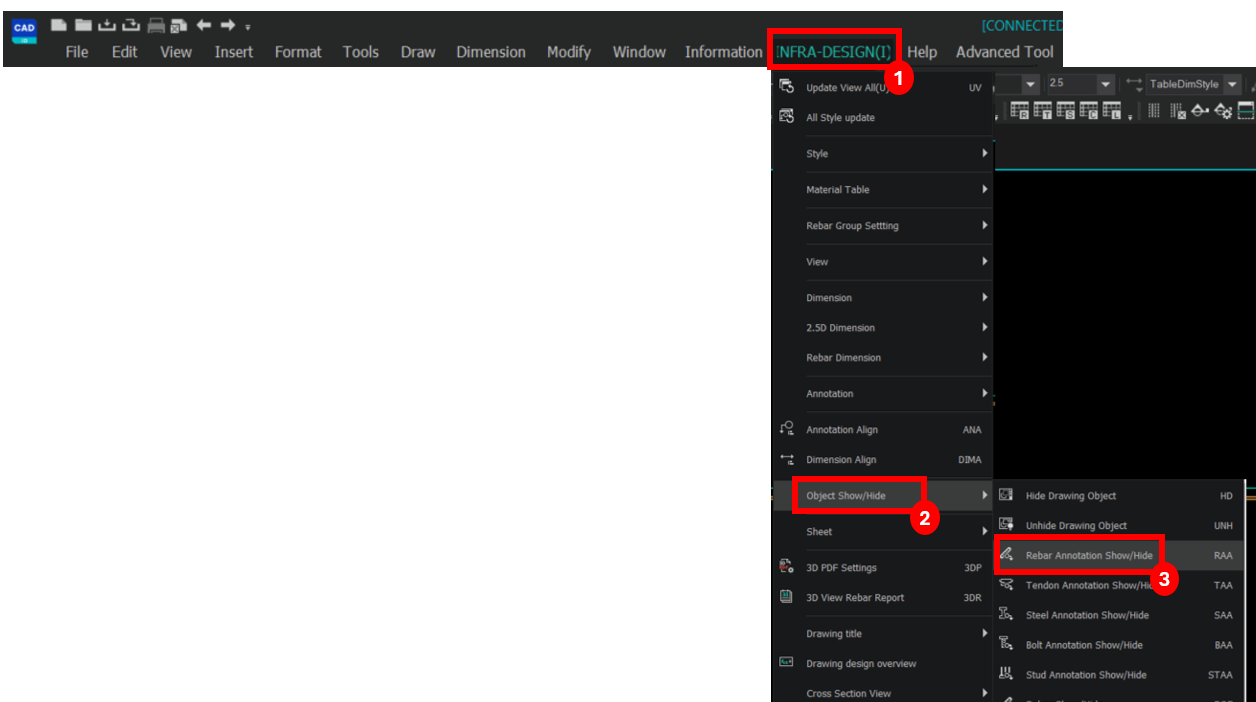Click the print icon in quick toolbar
This screenshot has width=1256, height=702.
156,25
